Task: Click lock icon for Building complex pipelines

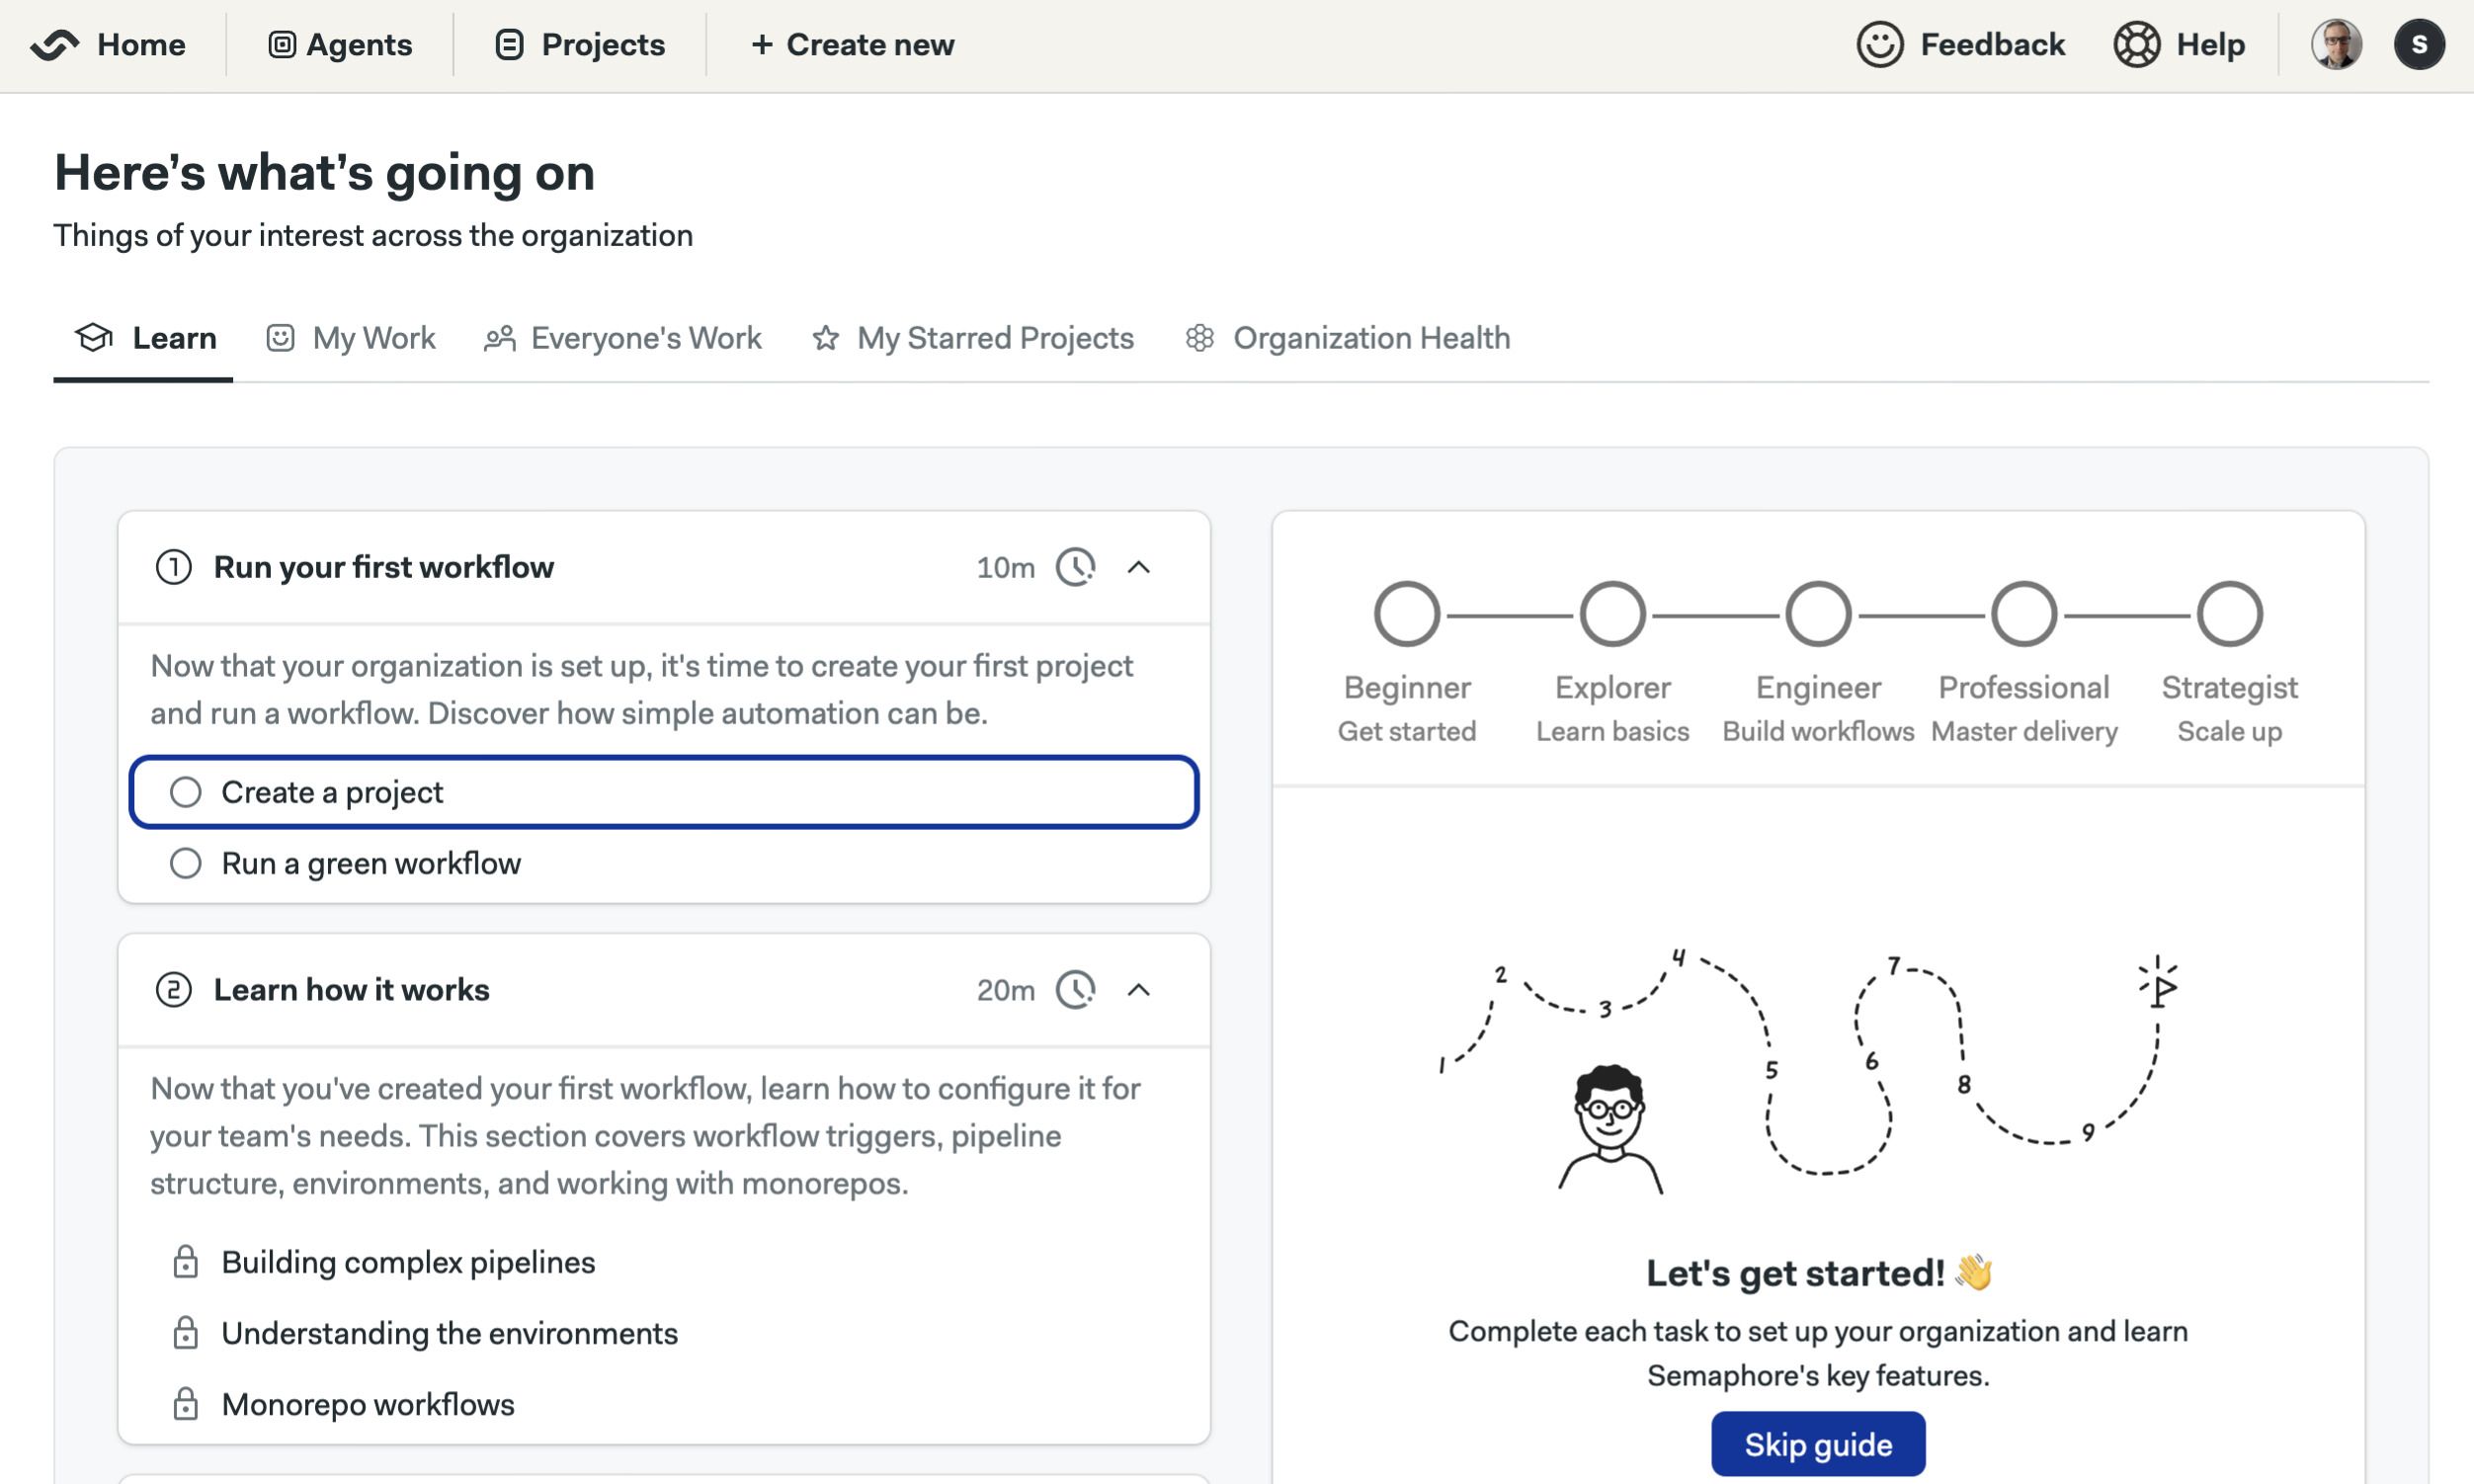Action: pos(186,1262)
